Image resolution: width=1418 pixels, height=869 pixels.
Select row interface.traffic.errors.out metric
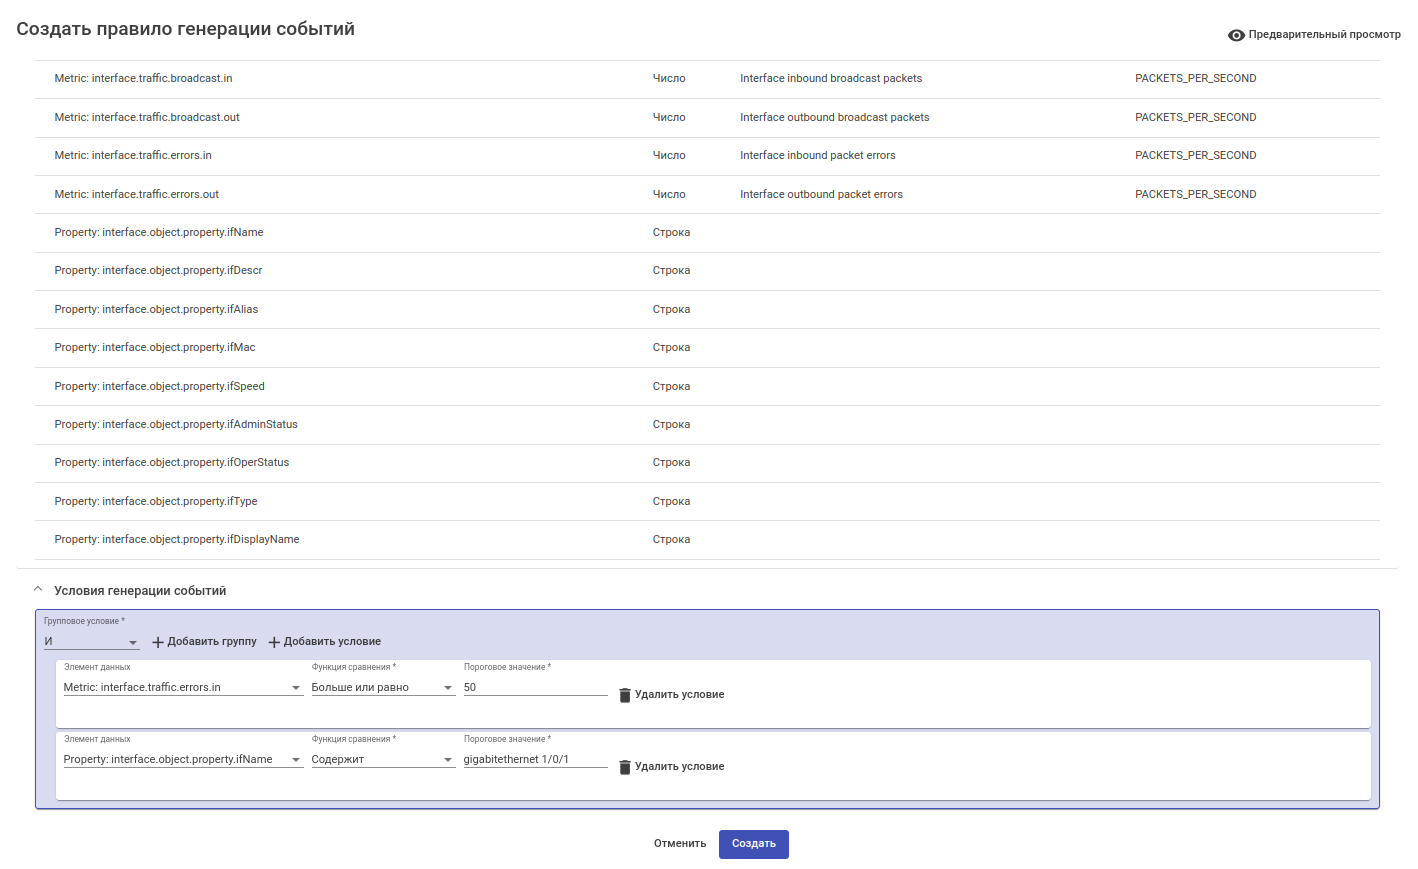tap(137, 195)
